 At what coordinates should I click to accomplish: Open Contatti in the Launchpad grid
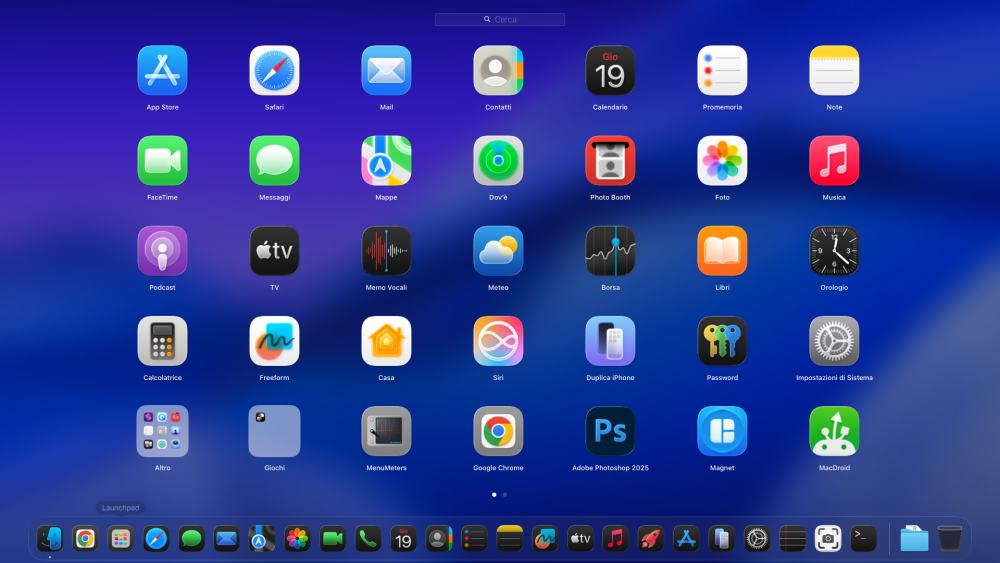[x=498, y=71]
